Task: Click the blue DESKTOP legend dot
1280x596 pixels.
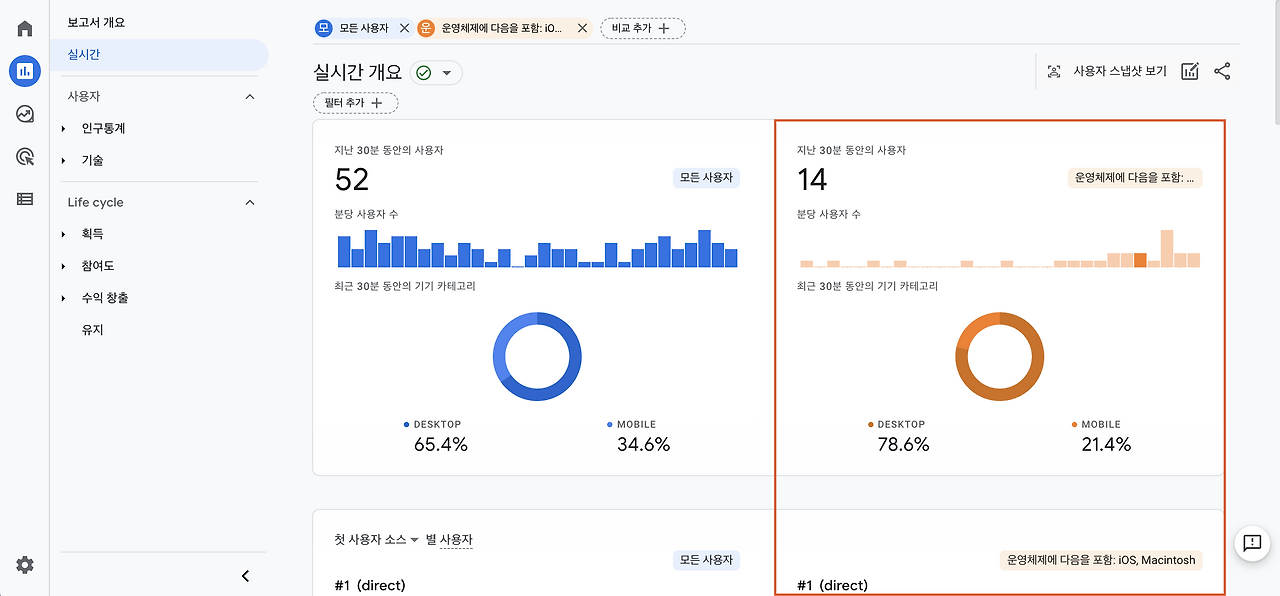Action: [x=407, y=425]
